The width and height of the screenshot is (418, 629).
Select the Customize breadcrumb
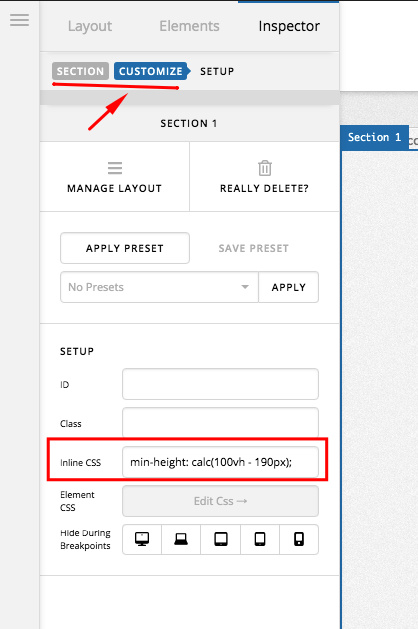(x=151, y=71)
